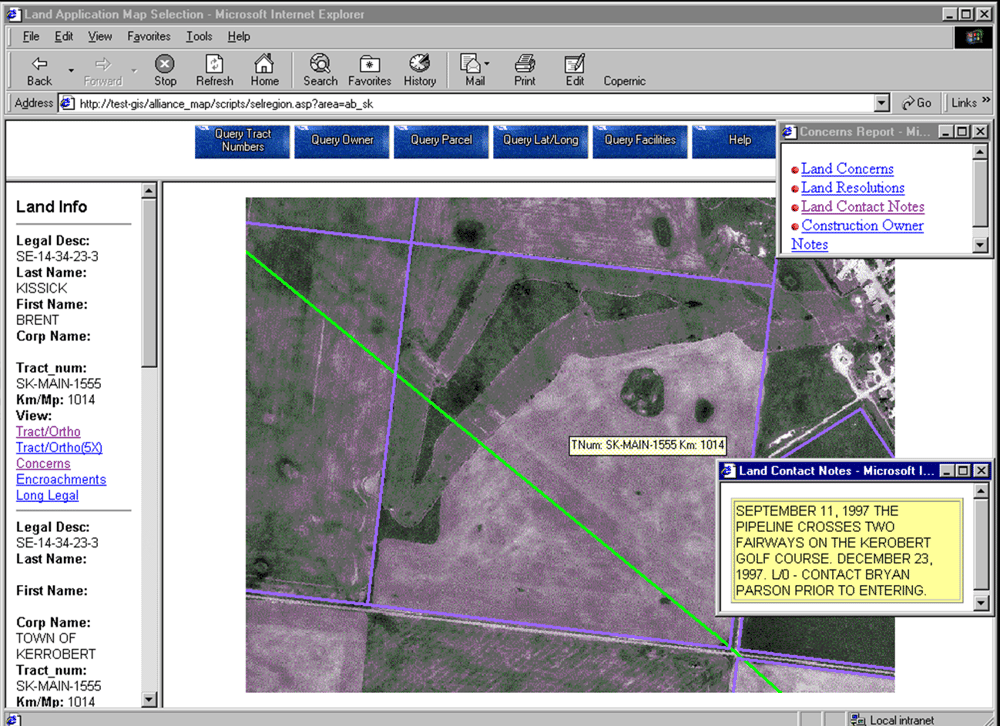Click the Query Parcel button

click(x=441, y=140)
